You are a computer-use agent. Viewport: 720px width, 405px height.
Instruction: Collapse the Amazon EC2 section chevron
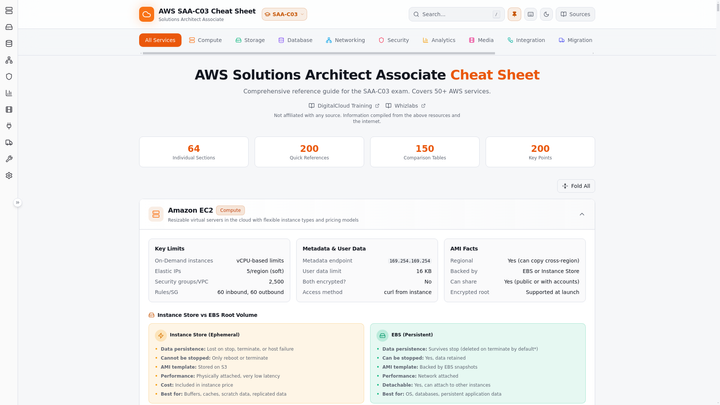(x=582, y=214)
